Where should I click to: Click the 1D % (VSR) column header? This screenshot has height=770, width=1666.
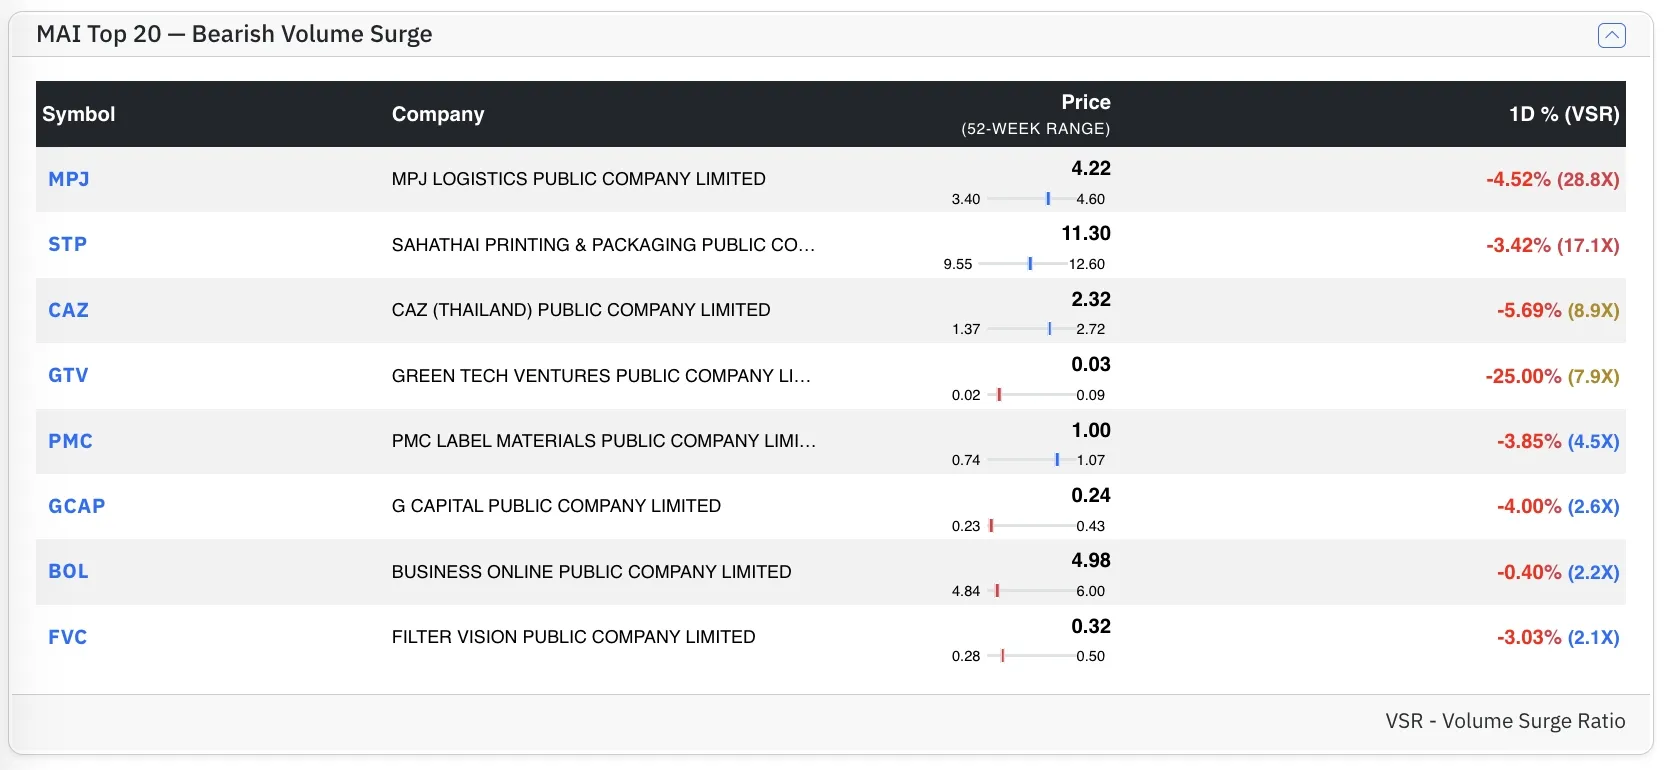coord(1564,114)
